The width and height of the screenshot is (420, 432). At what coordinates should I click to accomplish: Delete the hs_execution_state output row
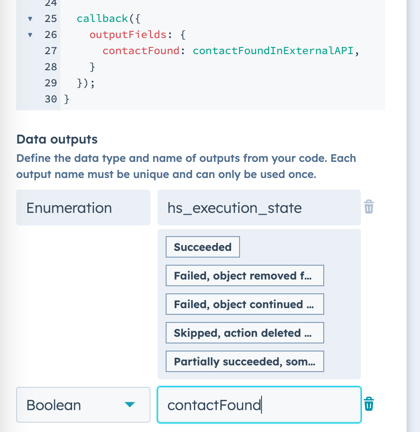[x=369, y=207]
